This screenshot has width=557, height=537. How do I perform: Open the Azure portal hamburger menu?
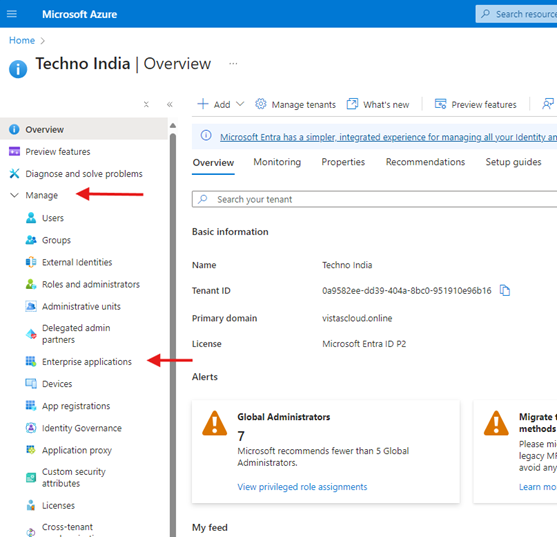(x=12, y=14)
